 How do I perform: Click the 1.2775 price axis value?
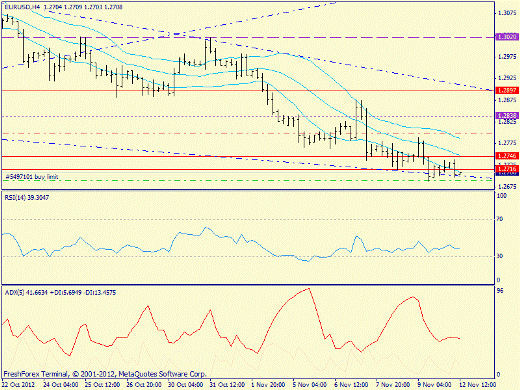(507, 143)
